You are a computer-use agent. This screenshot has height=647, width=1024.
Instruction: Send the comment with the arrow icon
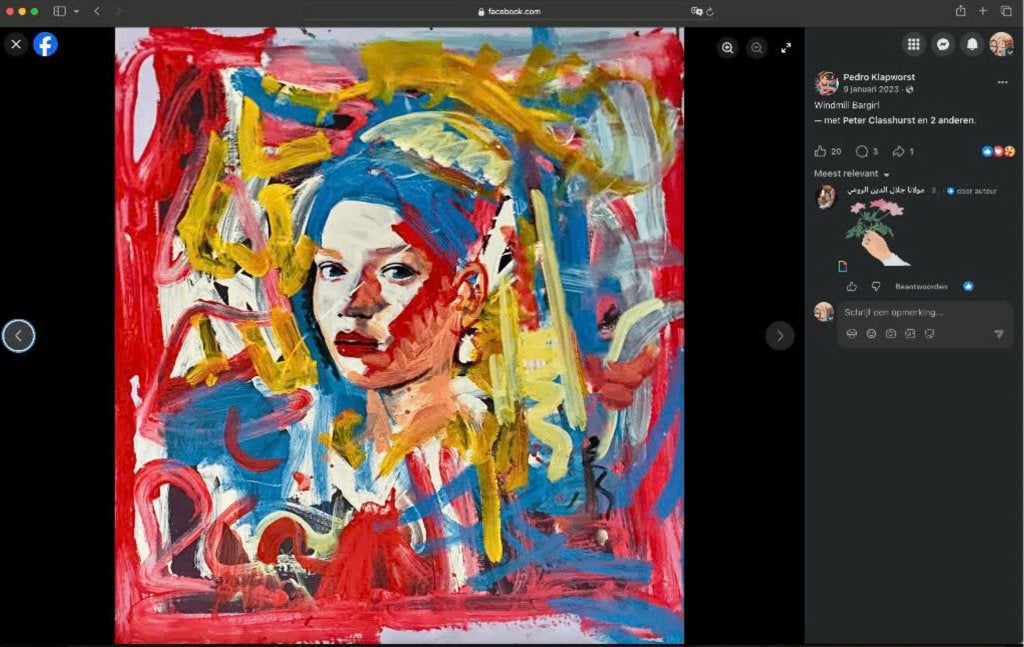999,334
